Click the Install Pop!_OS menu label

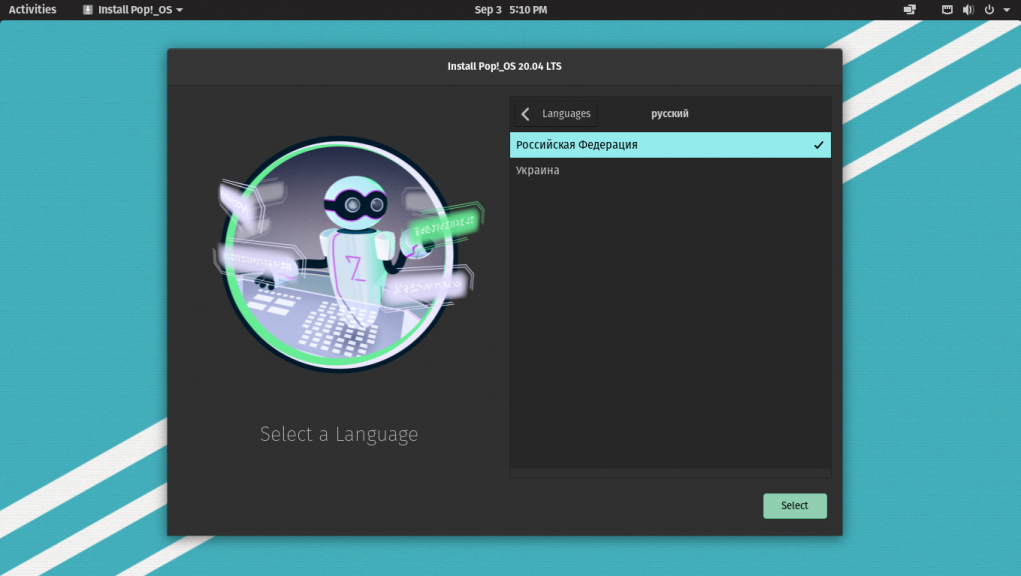(135, 10)
